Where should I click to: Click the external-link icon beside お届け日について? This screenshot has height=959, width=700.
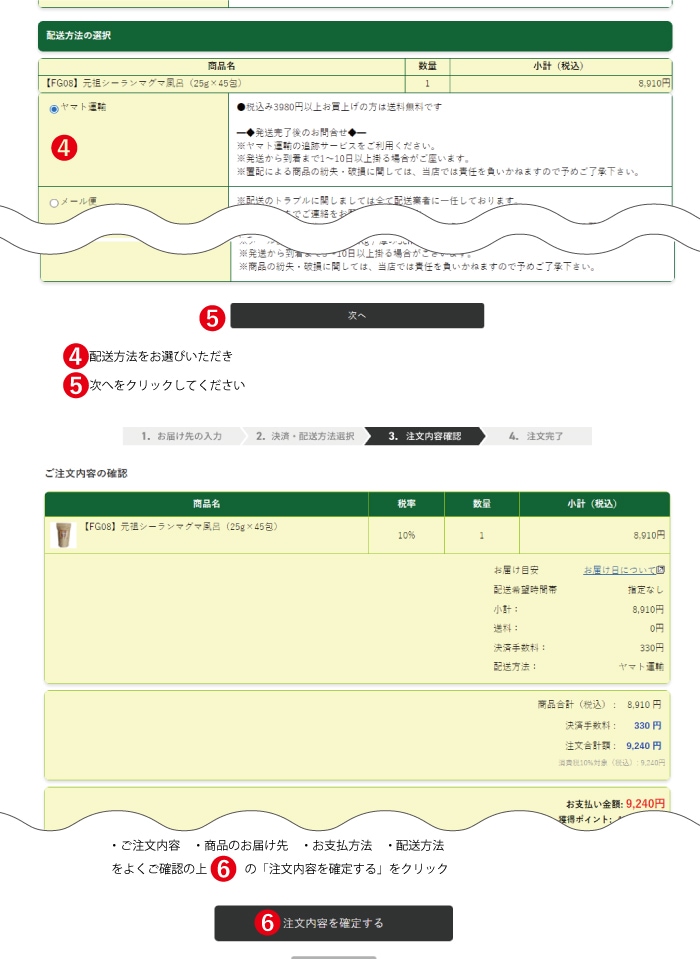[x=661, y=570]
